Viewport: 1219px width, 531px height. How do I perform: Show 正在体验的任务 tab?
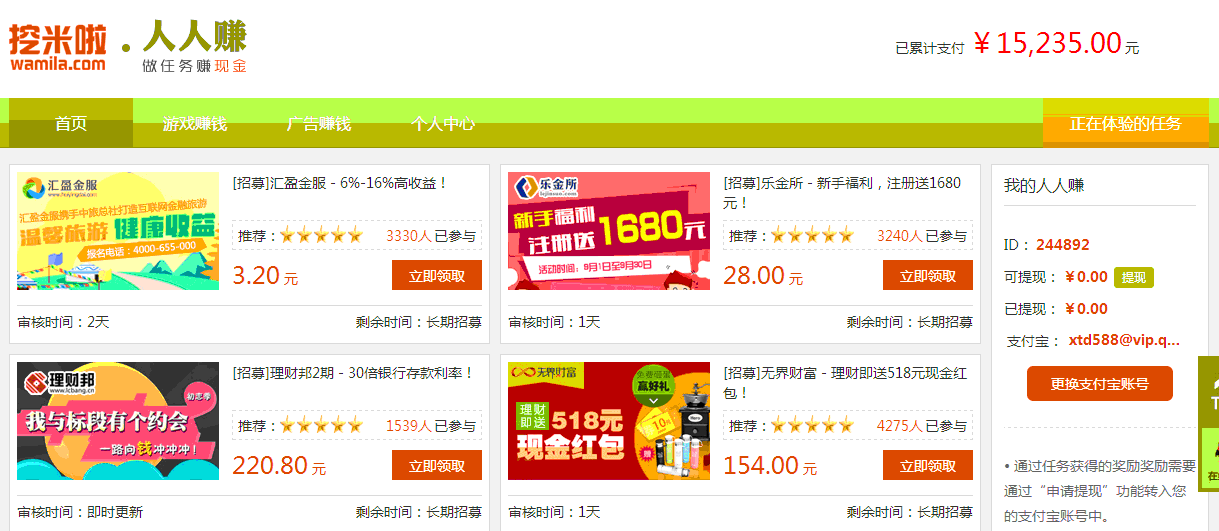[1126, 123]
